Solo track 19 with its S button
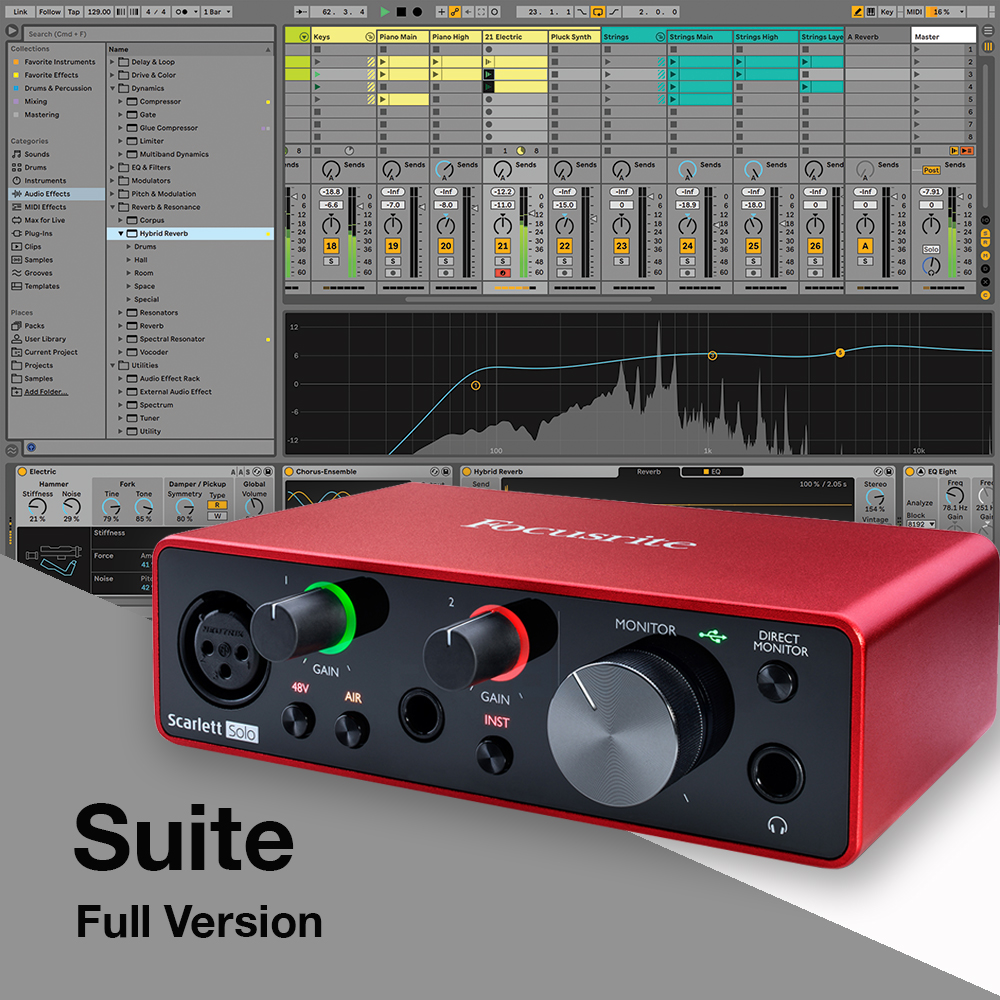1000x1000 pixels. (x=393, y=261)
